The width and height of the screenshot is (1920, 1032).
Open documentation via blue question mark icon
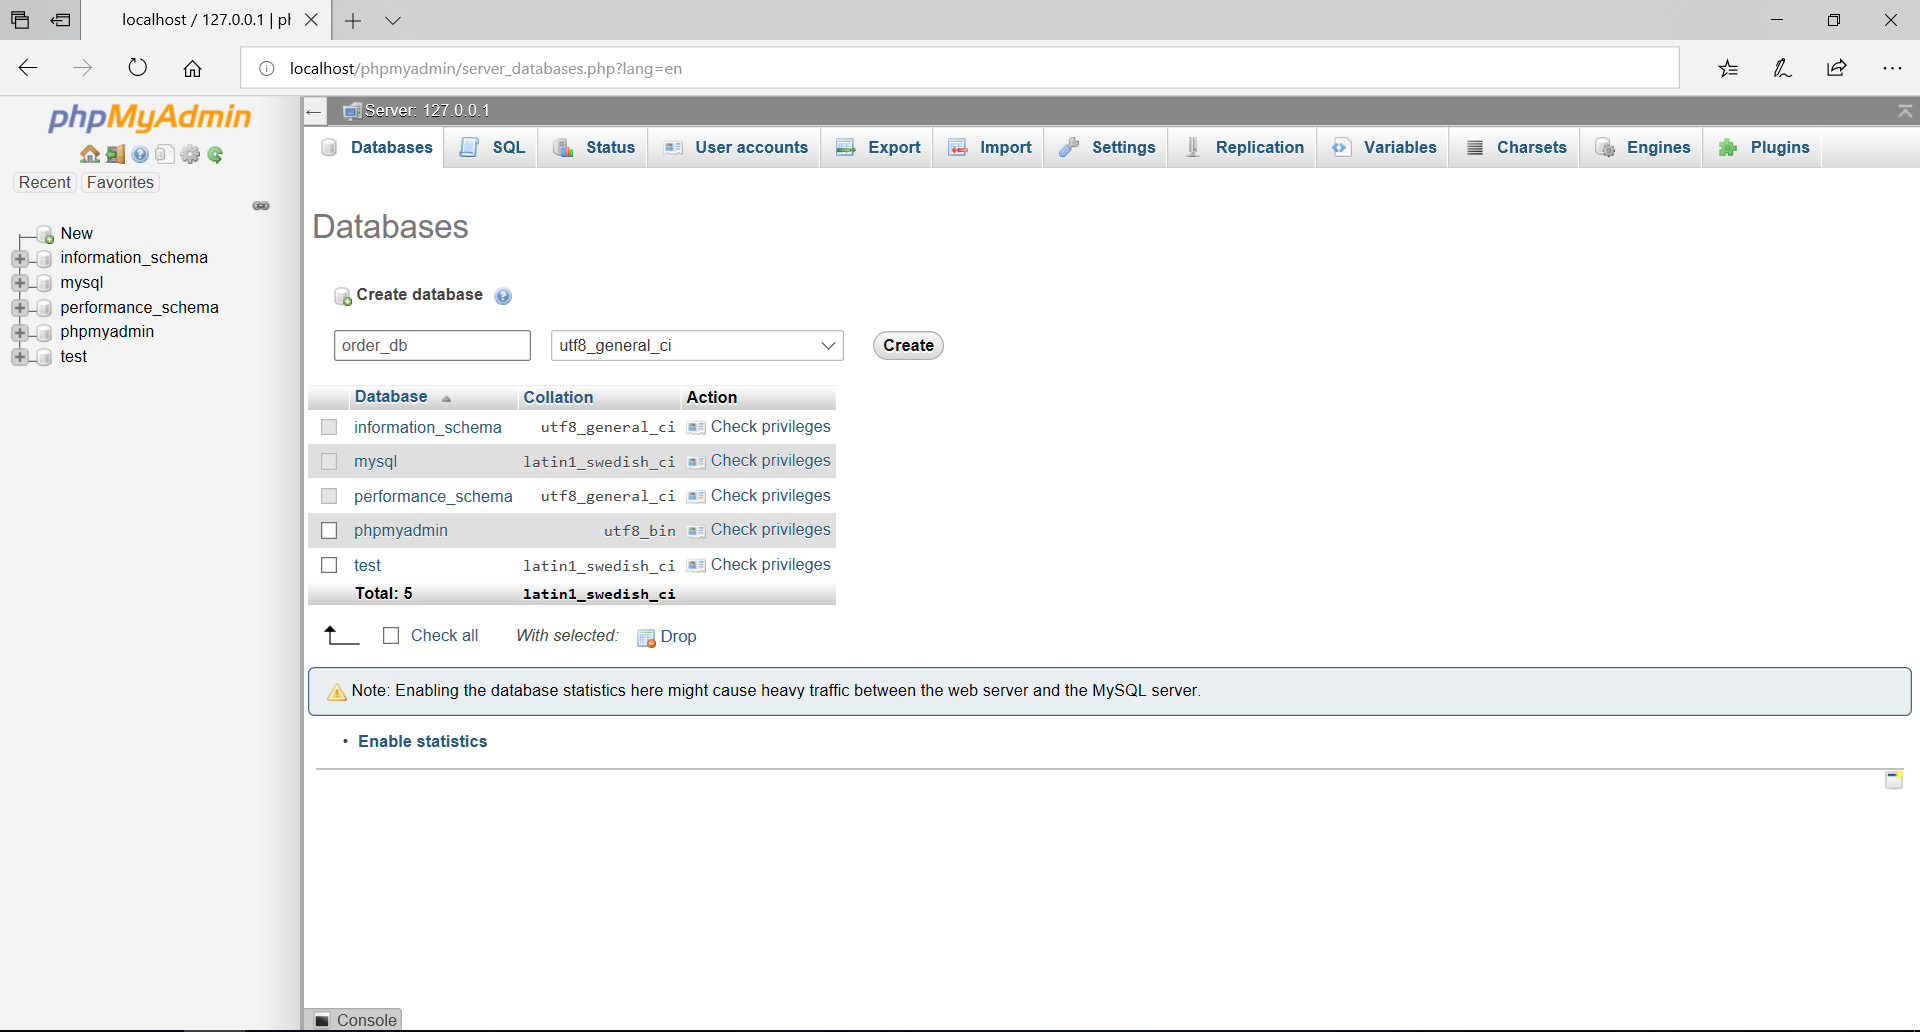tap(139, 154)
